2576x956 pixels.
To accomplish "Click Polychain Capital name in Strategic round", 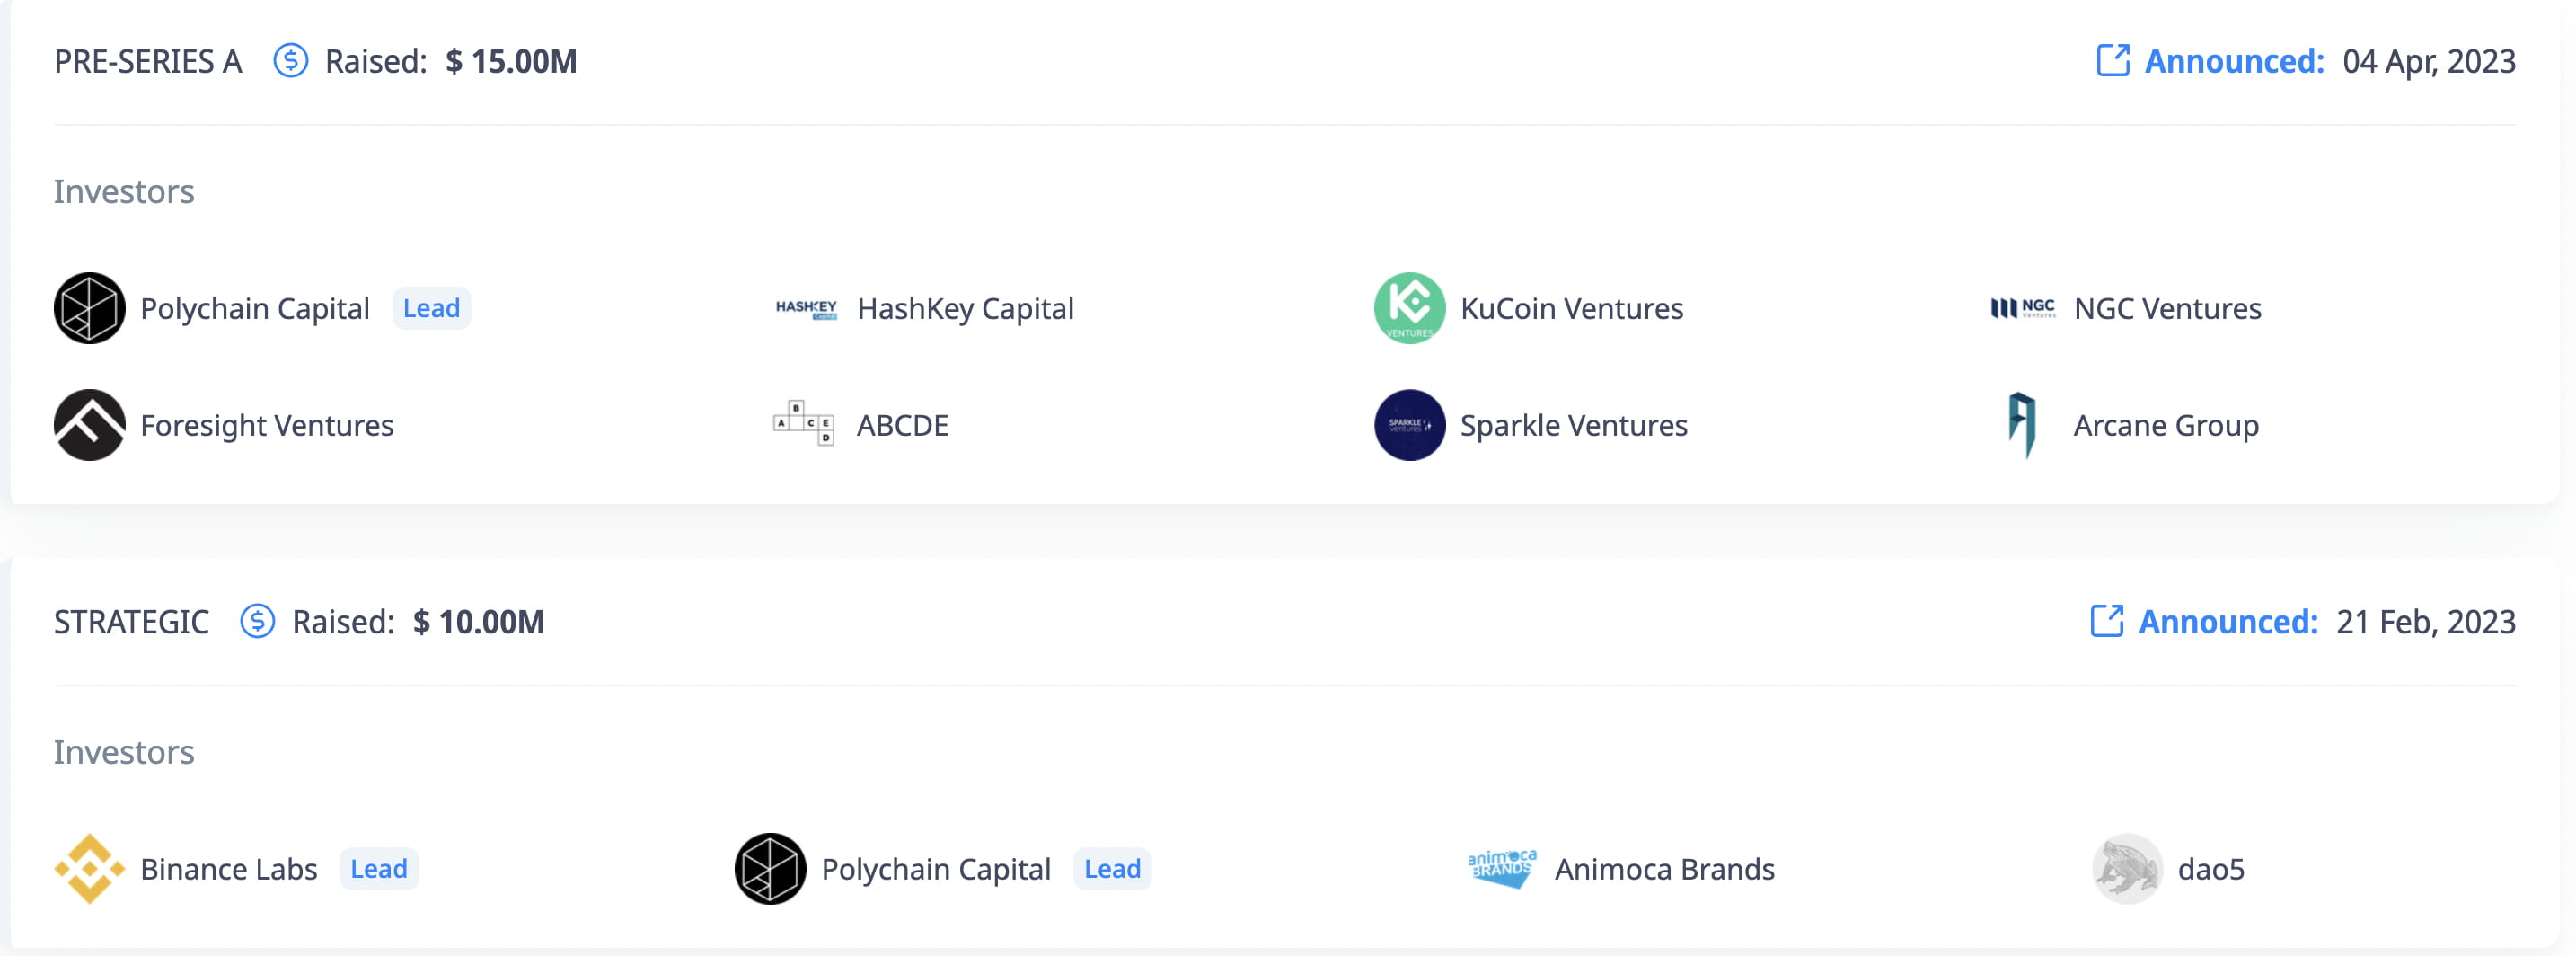I will pos(935,869).
